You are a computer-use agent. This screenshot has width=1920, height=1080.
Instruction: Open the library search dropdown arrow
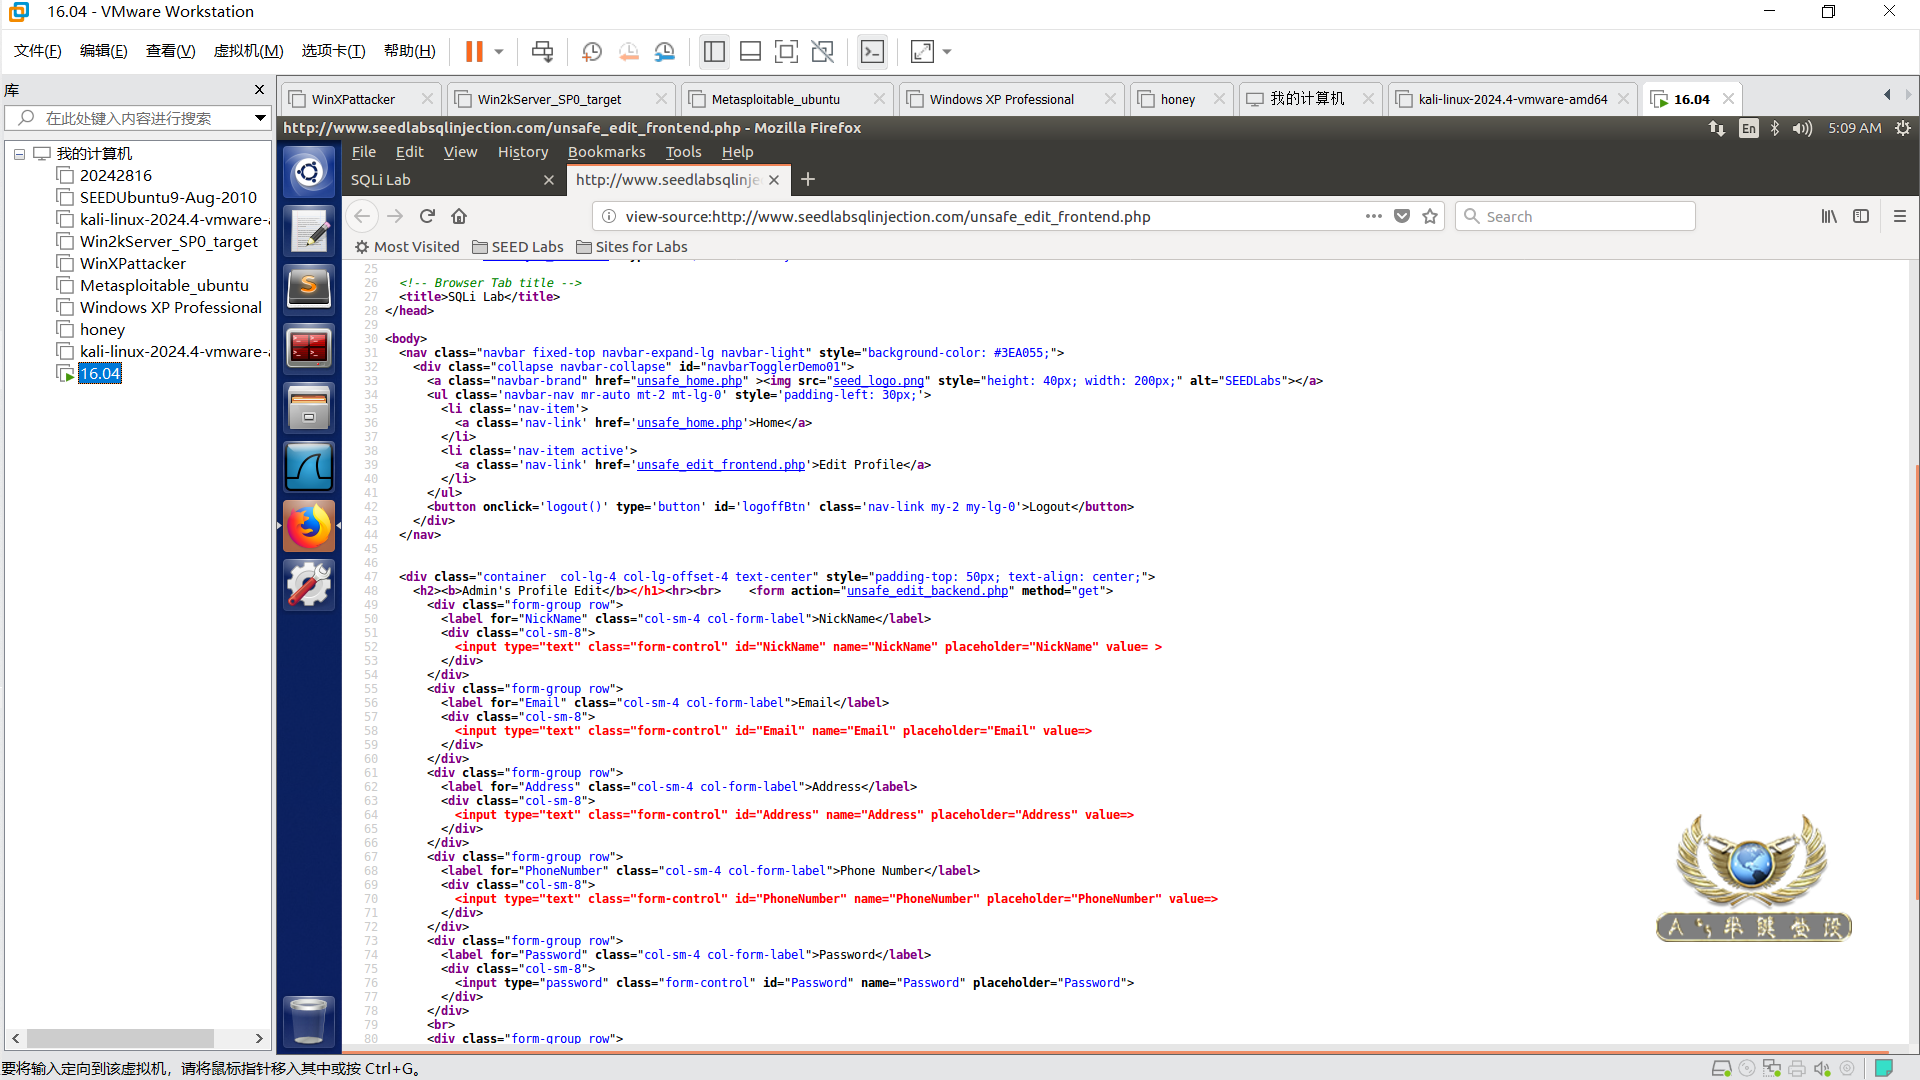(260, 118)
